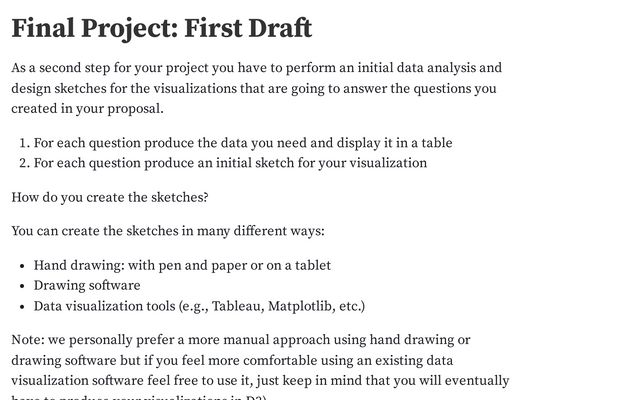Click the question "How do you create the sketches?"
Screen dimensions: 640x400
[109, 196]
